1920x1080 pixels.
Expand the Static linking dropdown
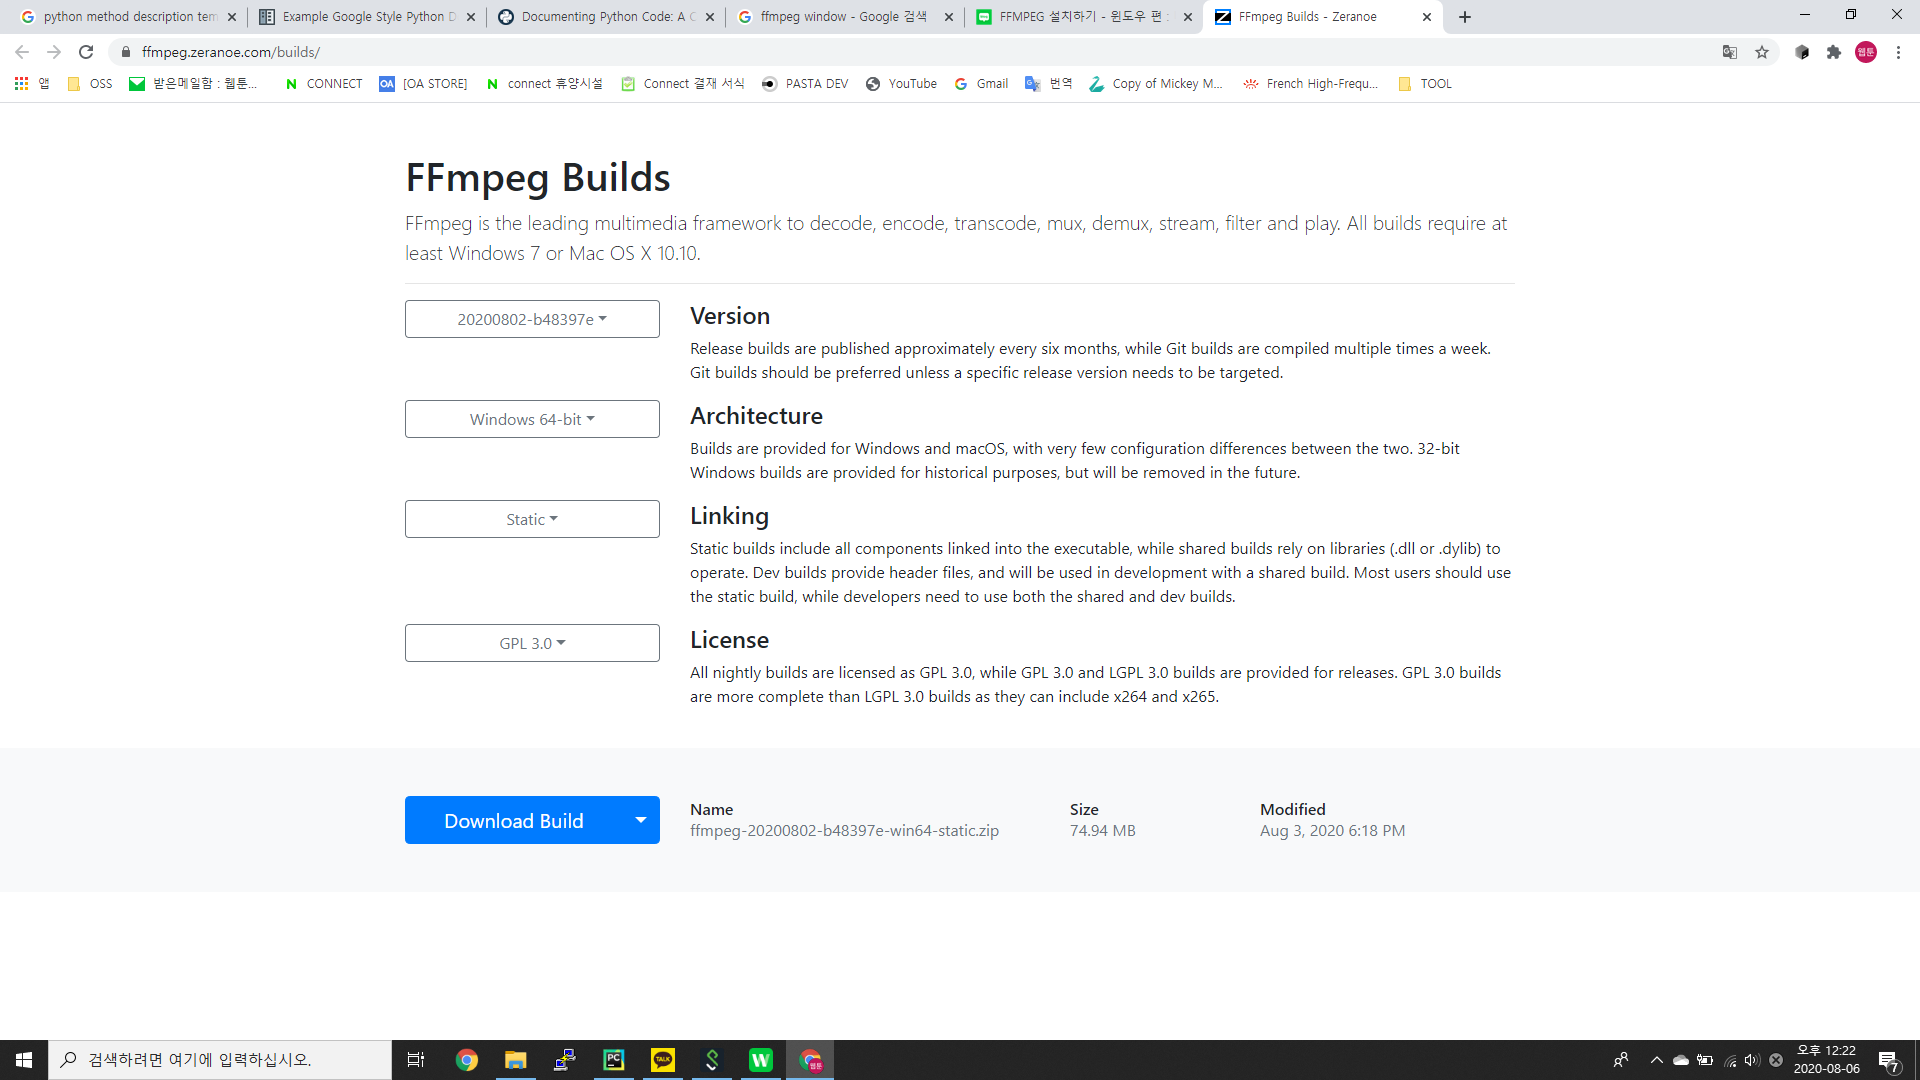[532, 519]
